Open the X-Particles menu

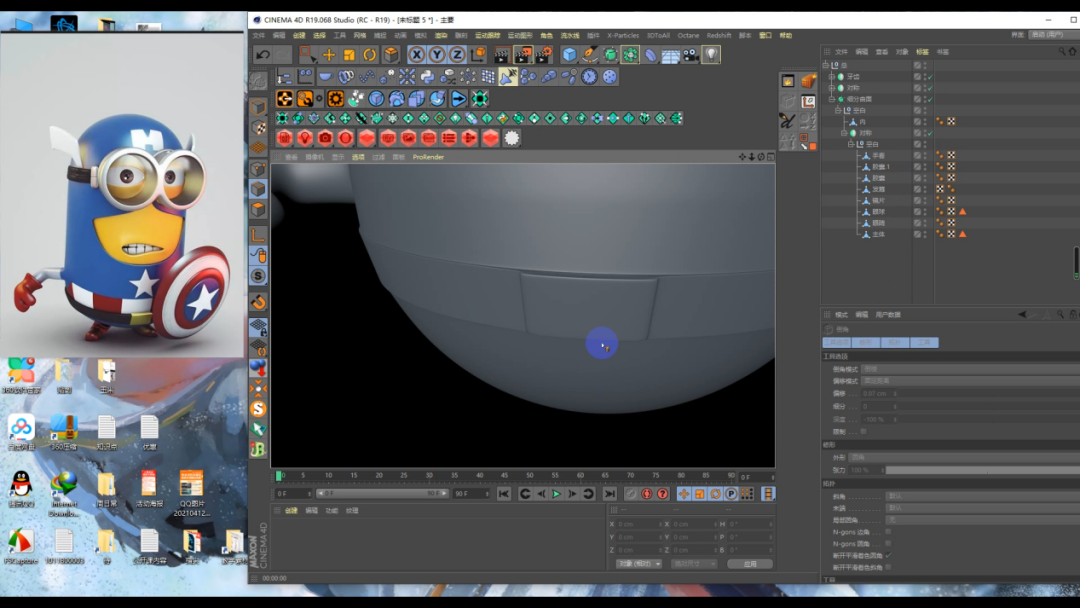(623, 35)
